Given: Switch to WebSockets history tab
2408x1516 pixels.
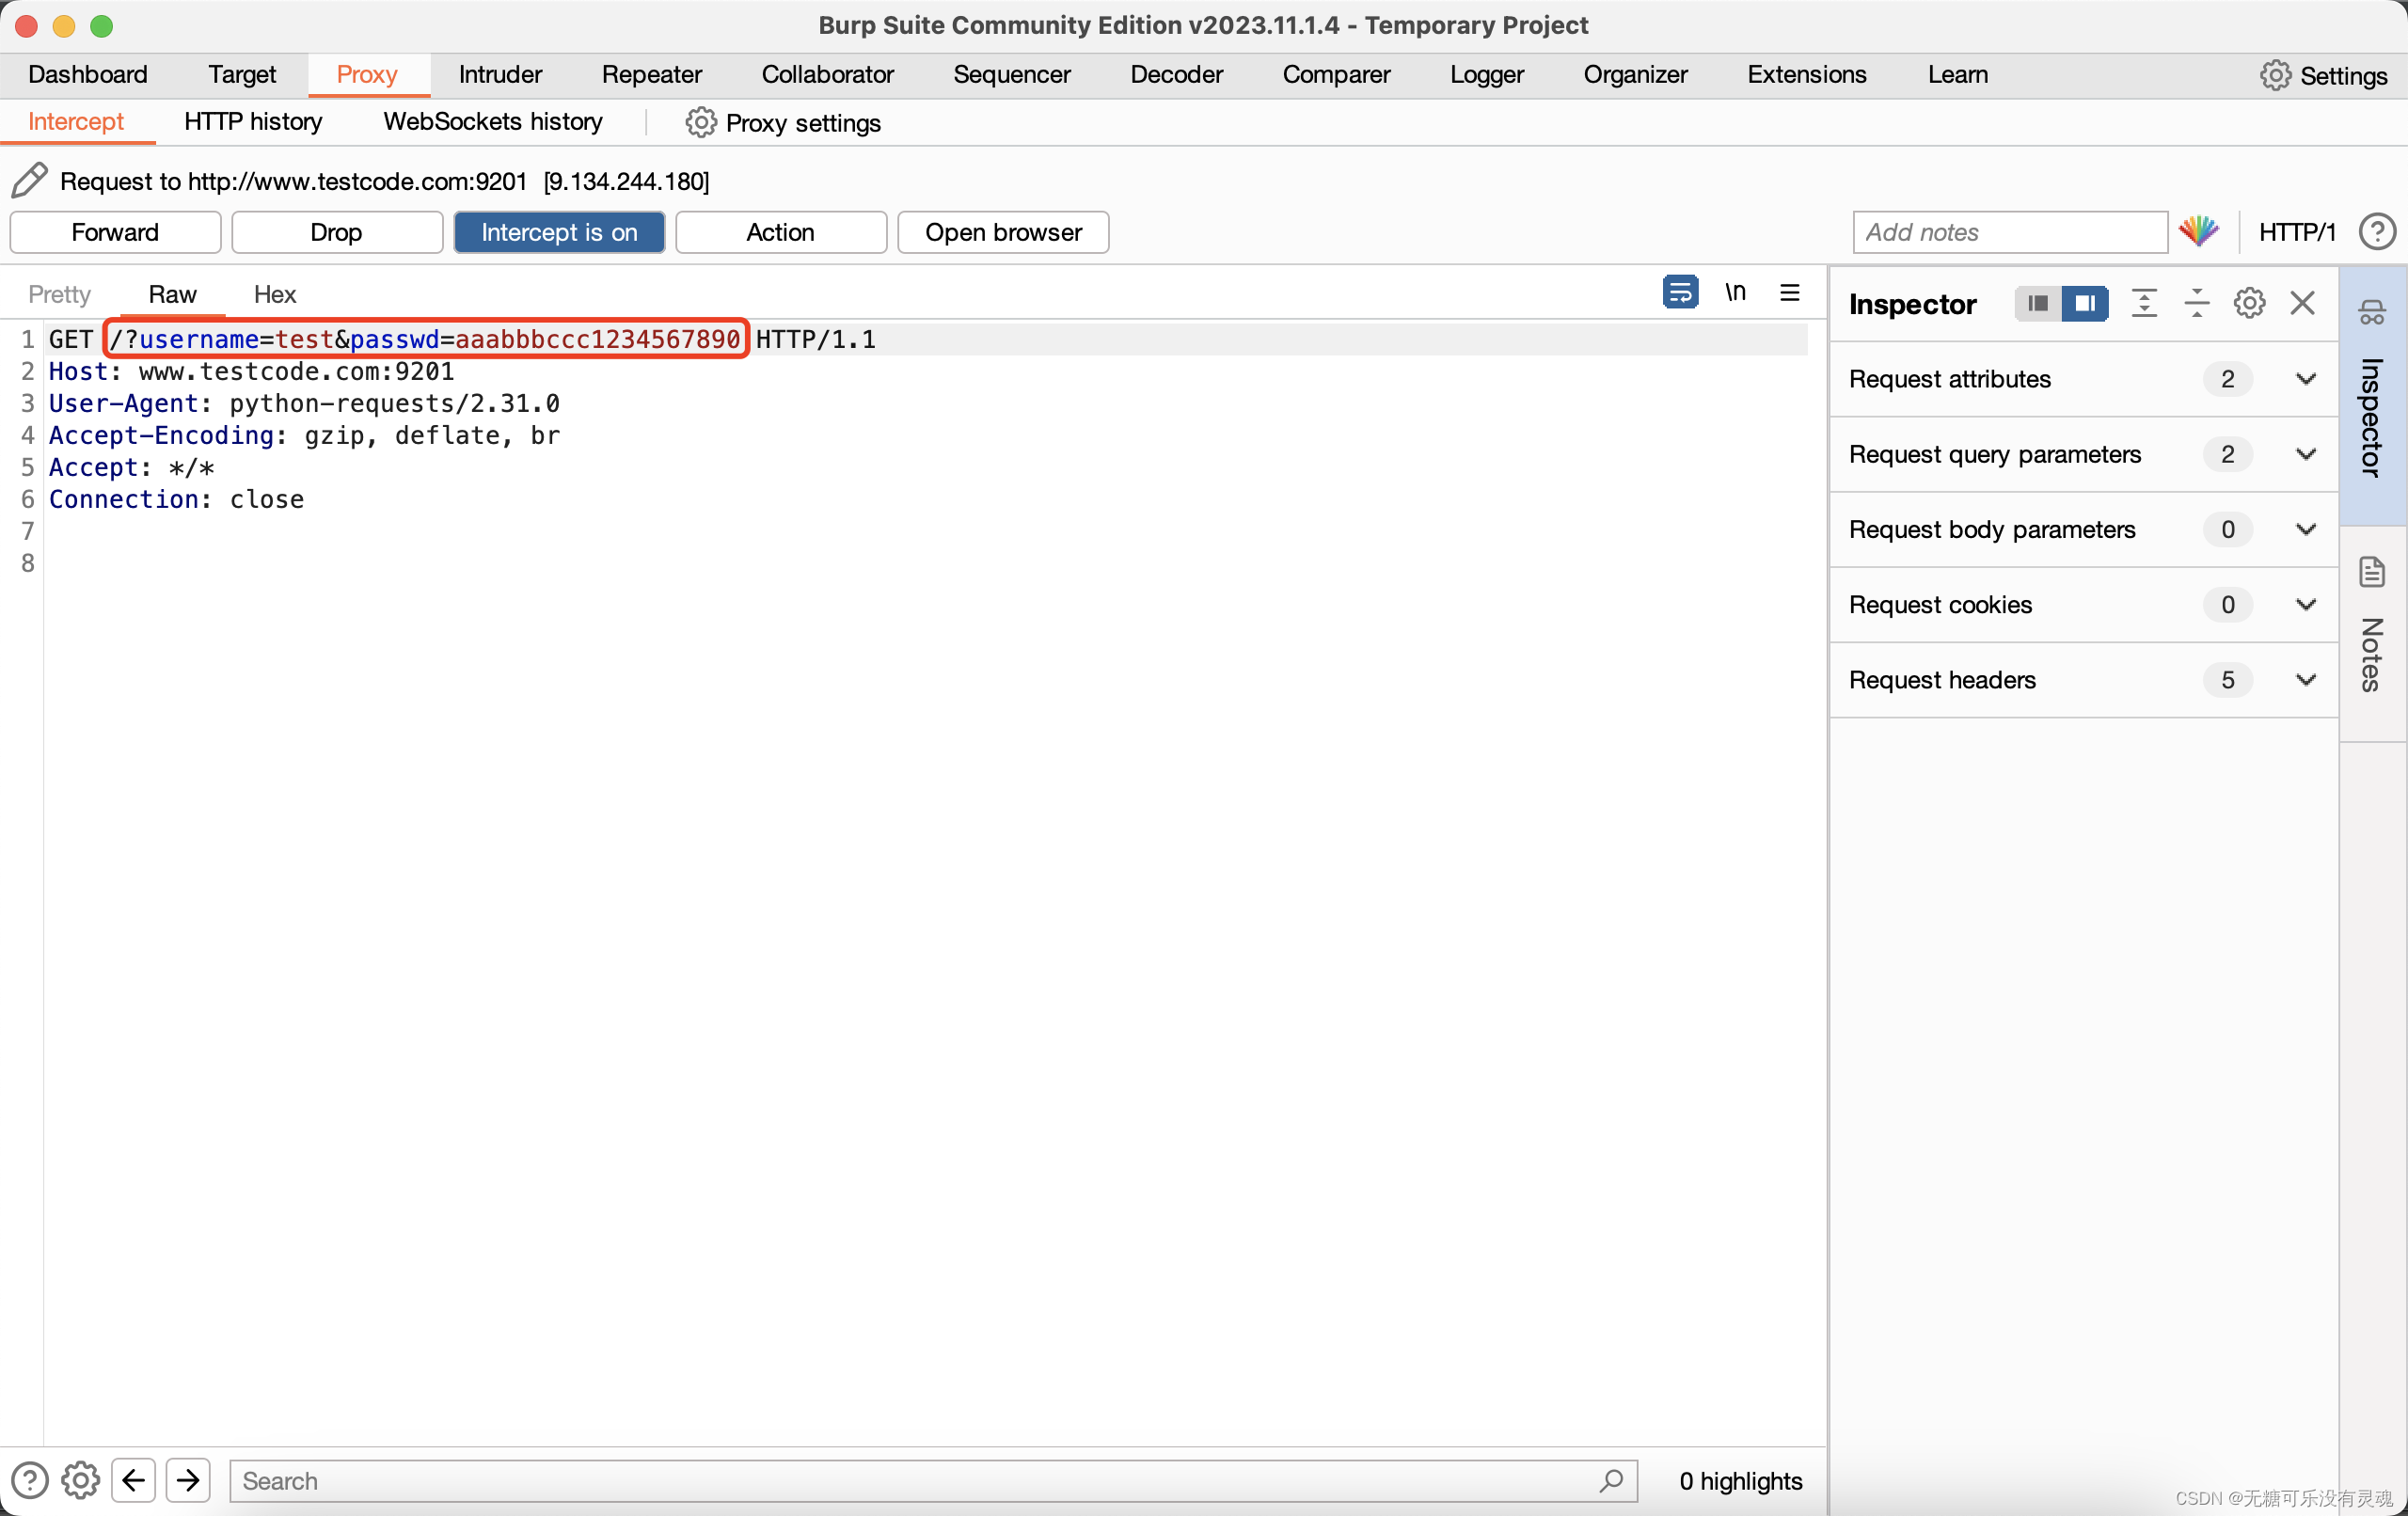Looking at the screenshot, I should coord(493,122).
